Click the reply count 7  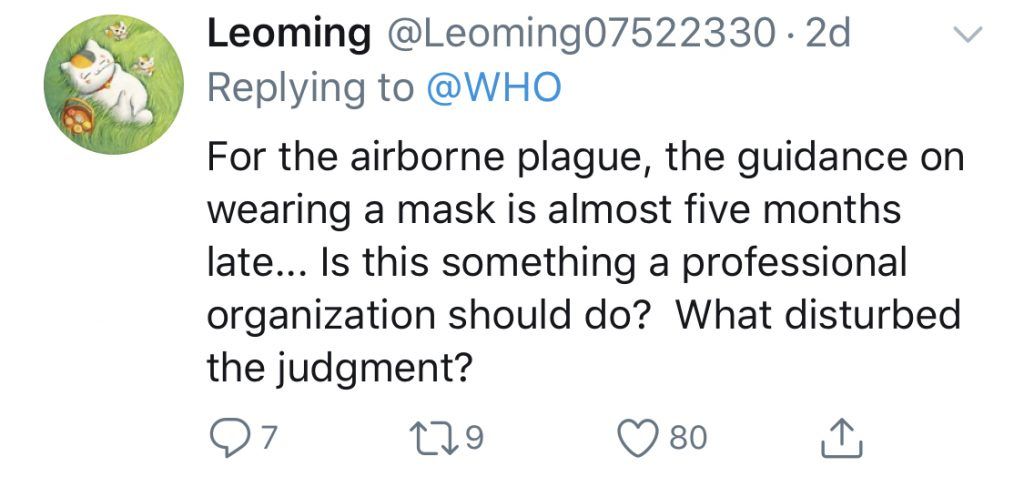(267, 437)
